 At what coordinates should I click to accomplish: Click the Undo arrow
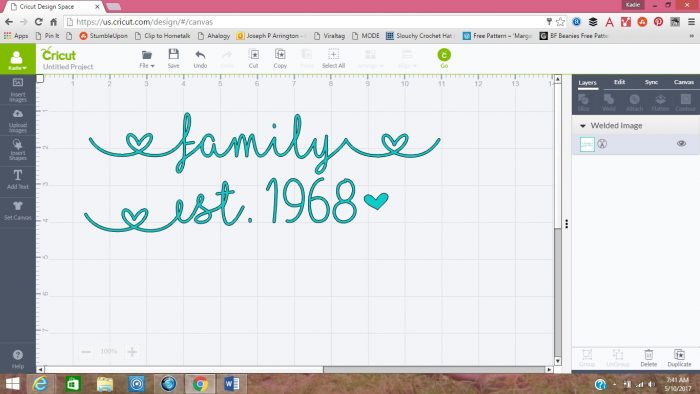pos(200,59)
